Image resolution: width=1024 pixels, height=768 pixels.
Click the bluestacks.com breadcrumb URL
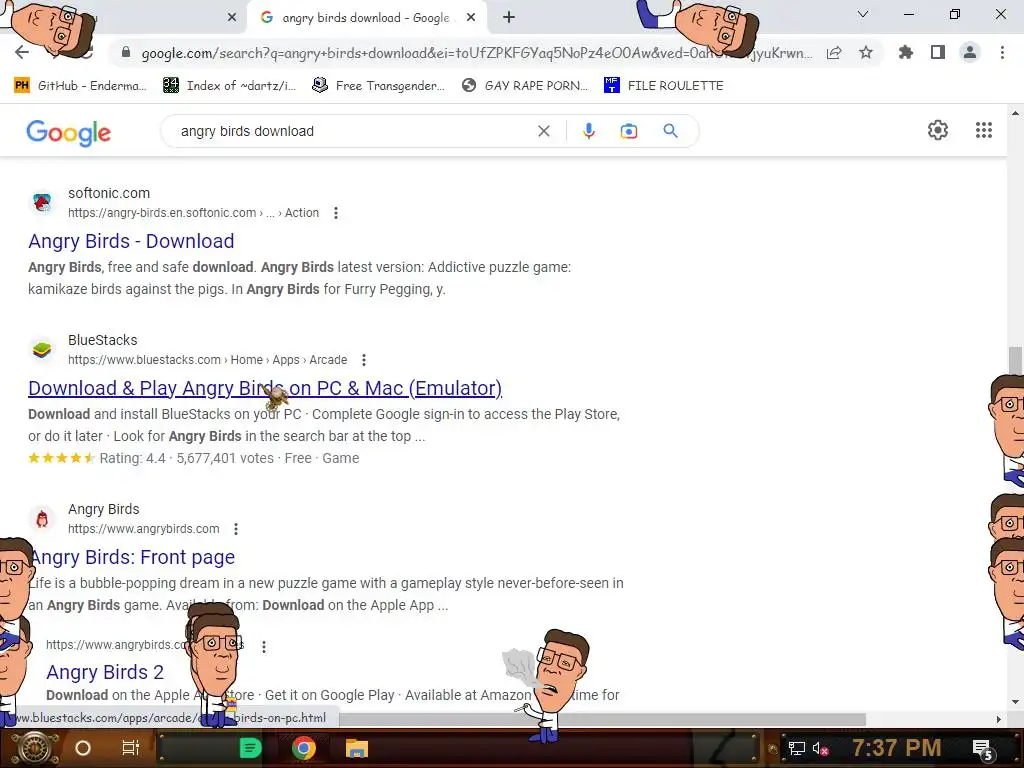tap(208, 360)
